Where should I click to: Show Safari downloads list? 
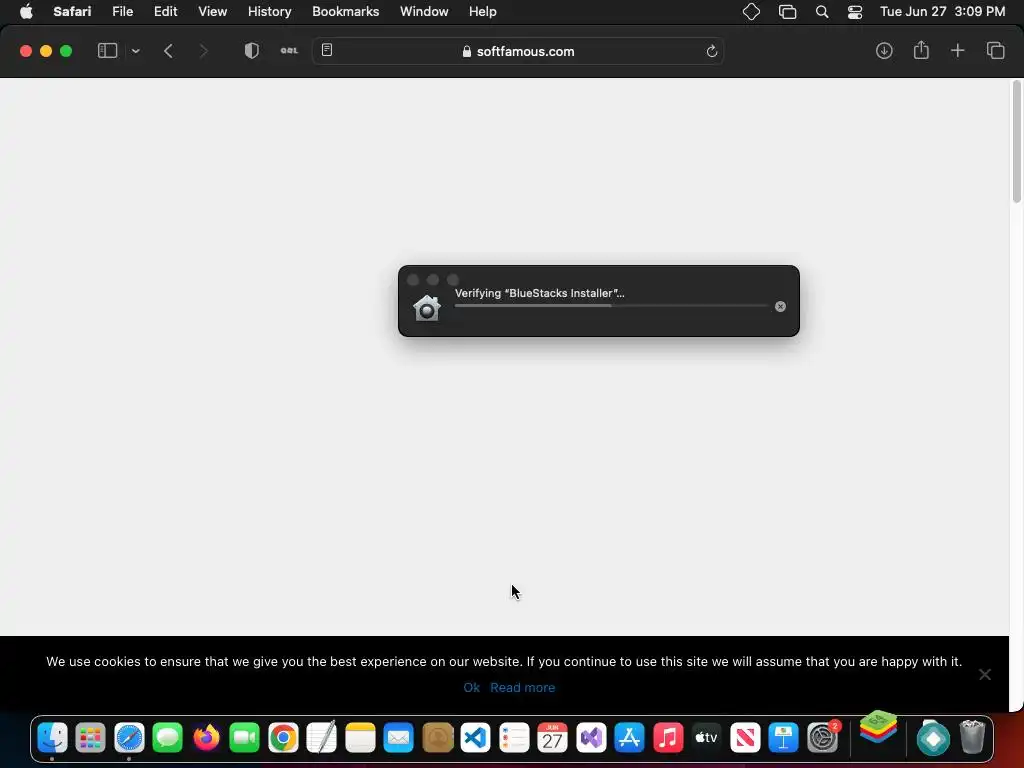884,51
